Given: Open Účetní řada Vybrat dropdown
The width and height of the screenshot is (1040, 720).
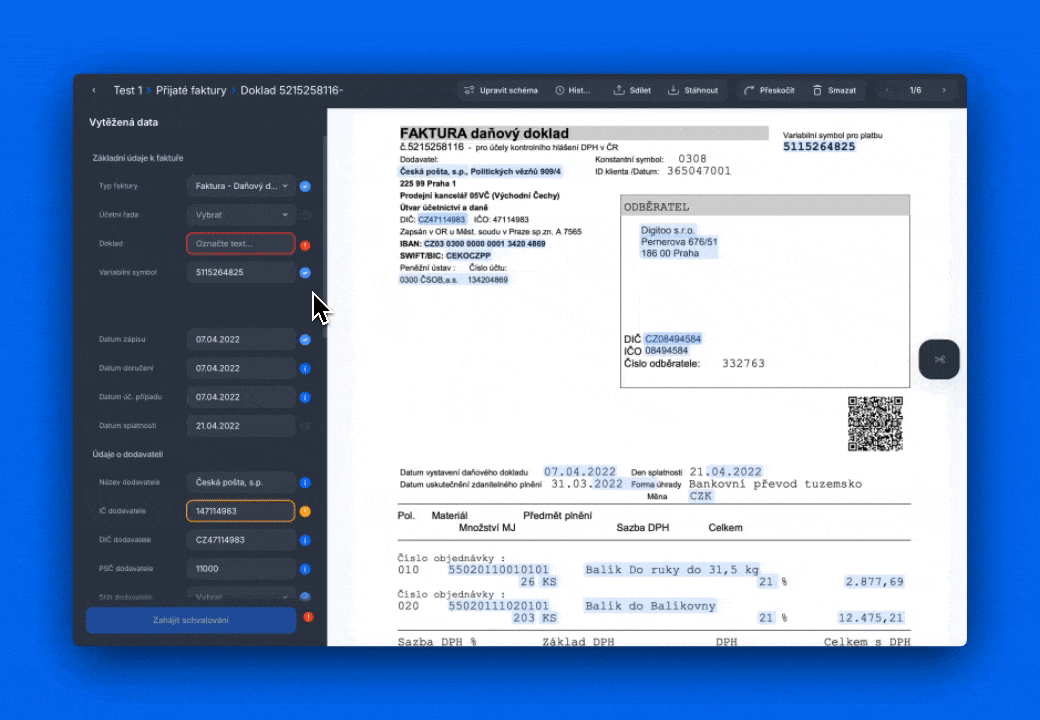Looking at the screenshot, I should click(241, 215).
